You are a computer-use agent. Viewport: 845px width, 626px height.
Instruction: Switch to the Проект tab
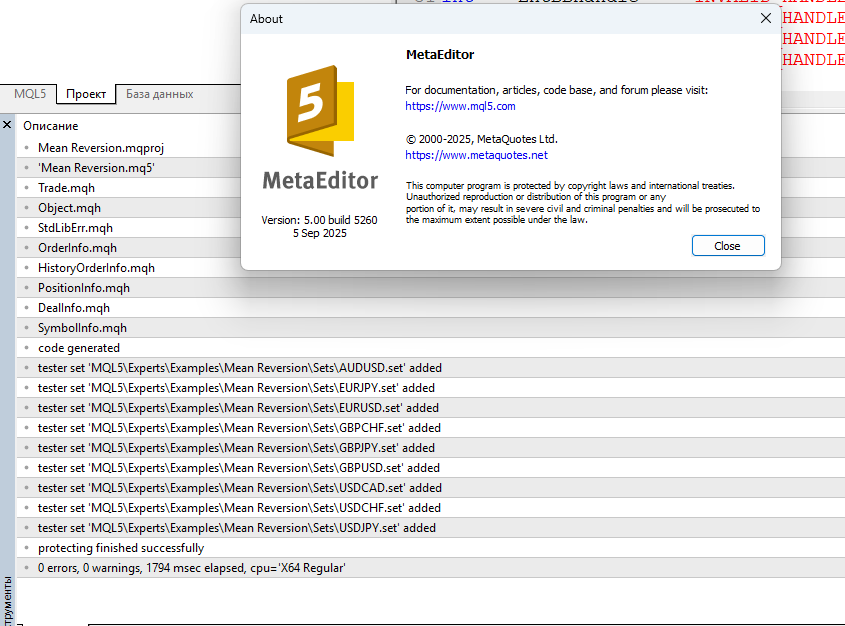pos(86,94)
